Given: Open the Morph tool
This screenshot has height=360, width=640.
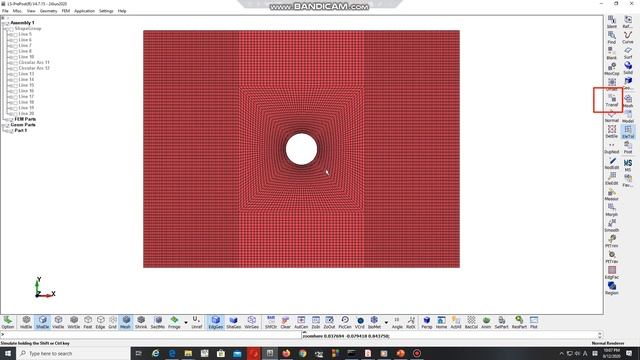Looking at the screenshot, I should tap(611, 210).
